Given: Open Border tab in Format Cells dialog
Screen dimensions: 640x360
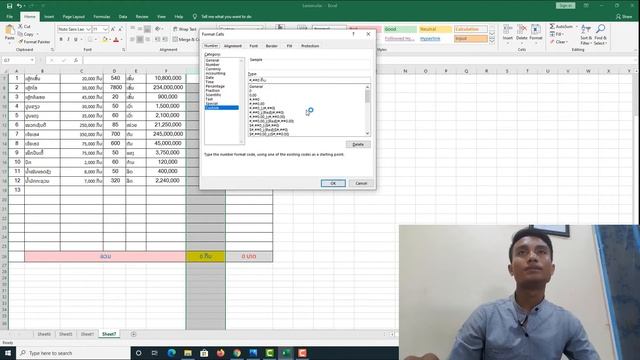Looking at the screenshot, I should click(x=271, y=46).
